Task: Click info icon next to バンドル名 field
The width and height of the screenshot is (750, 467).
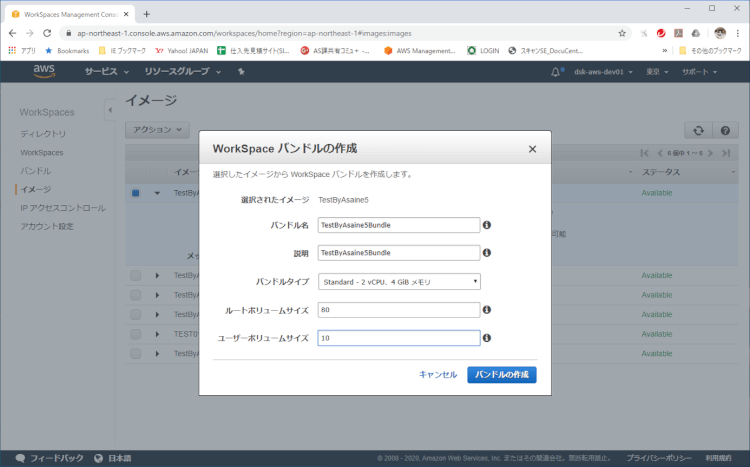Action: tap(487, 225)
